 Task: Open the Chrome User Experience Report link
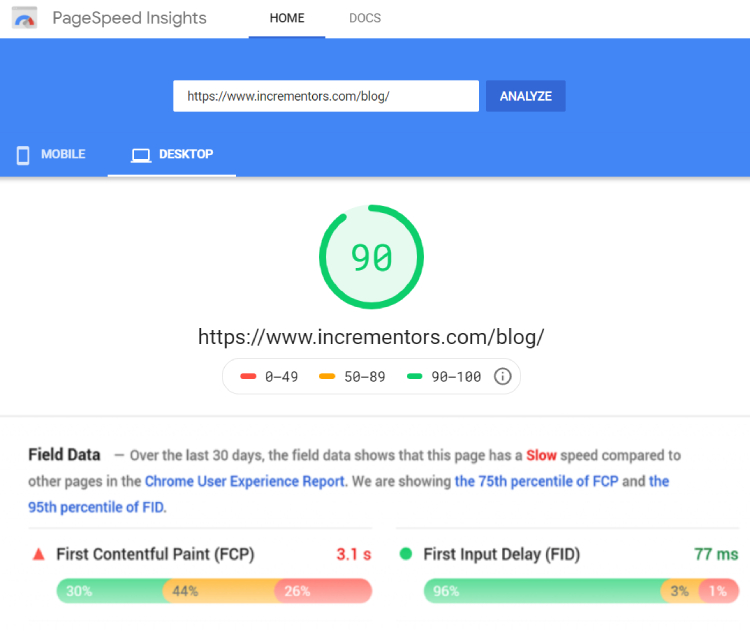pyautogui.click(x=244, y=481)
